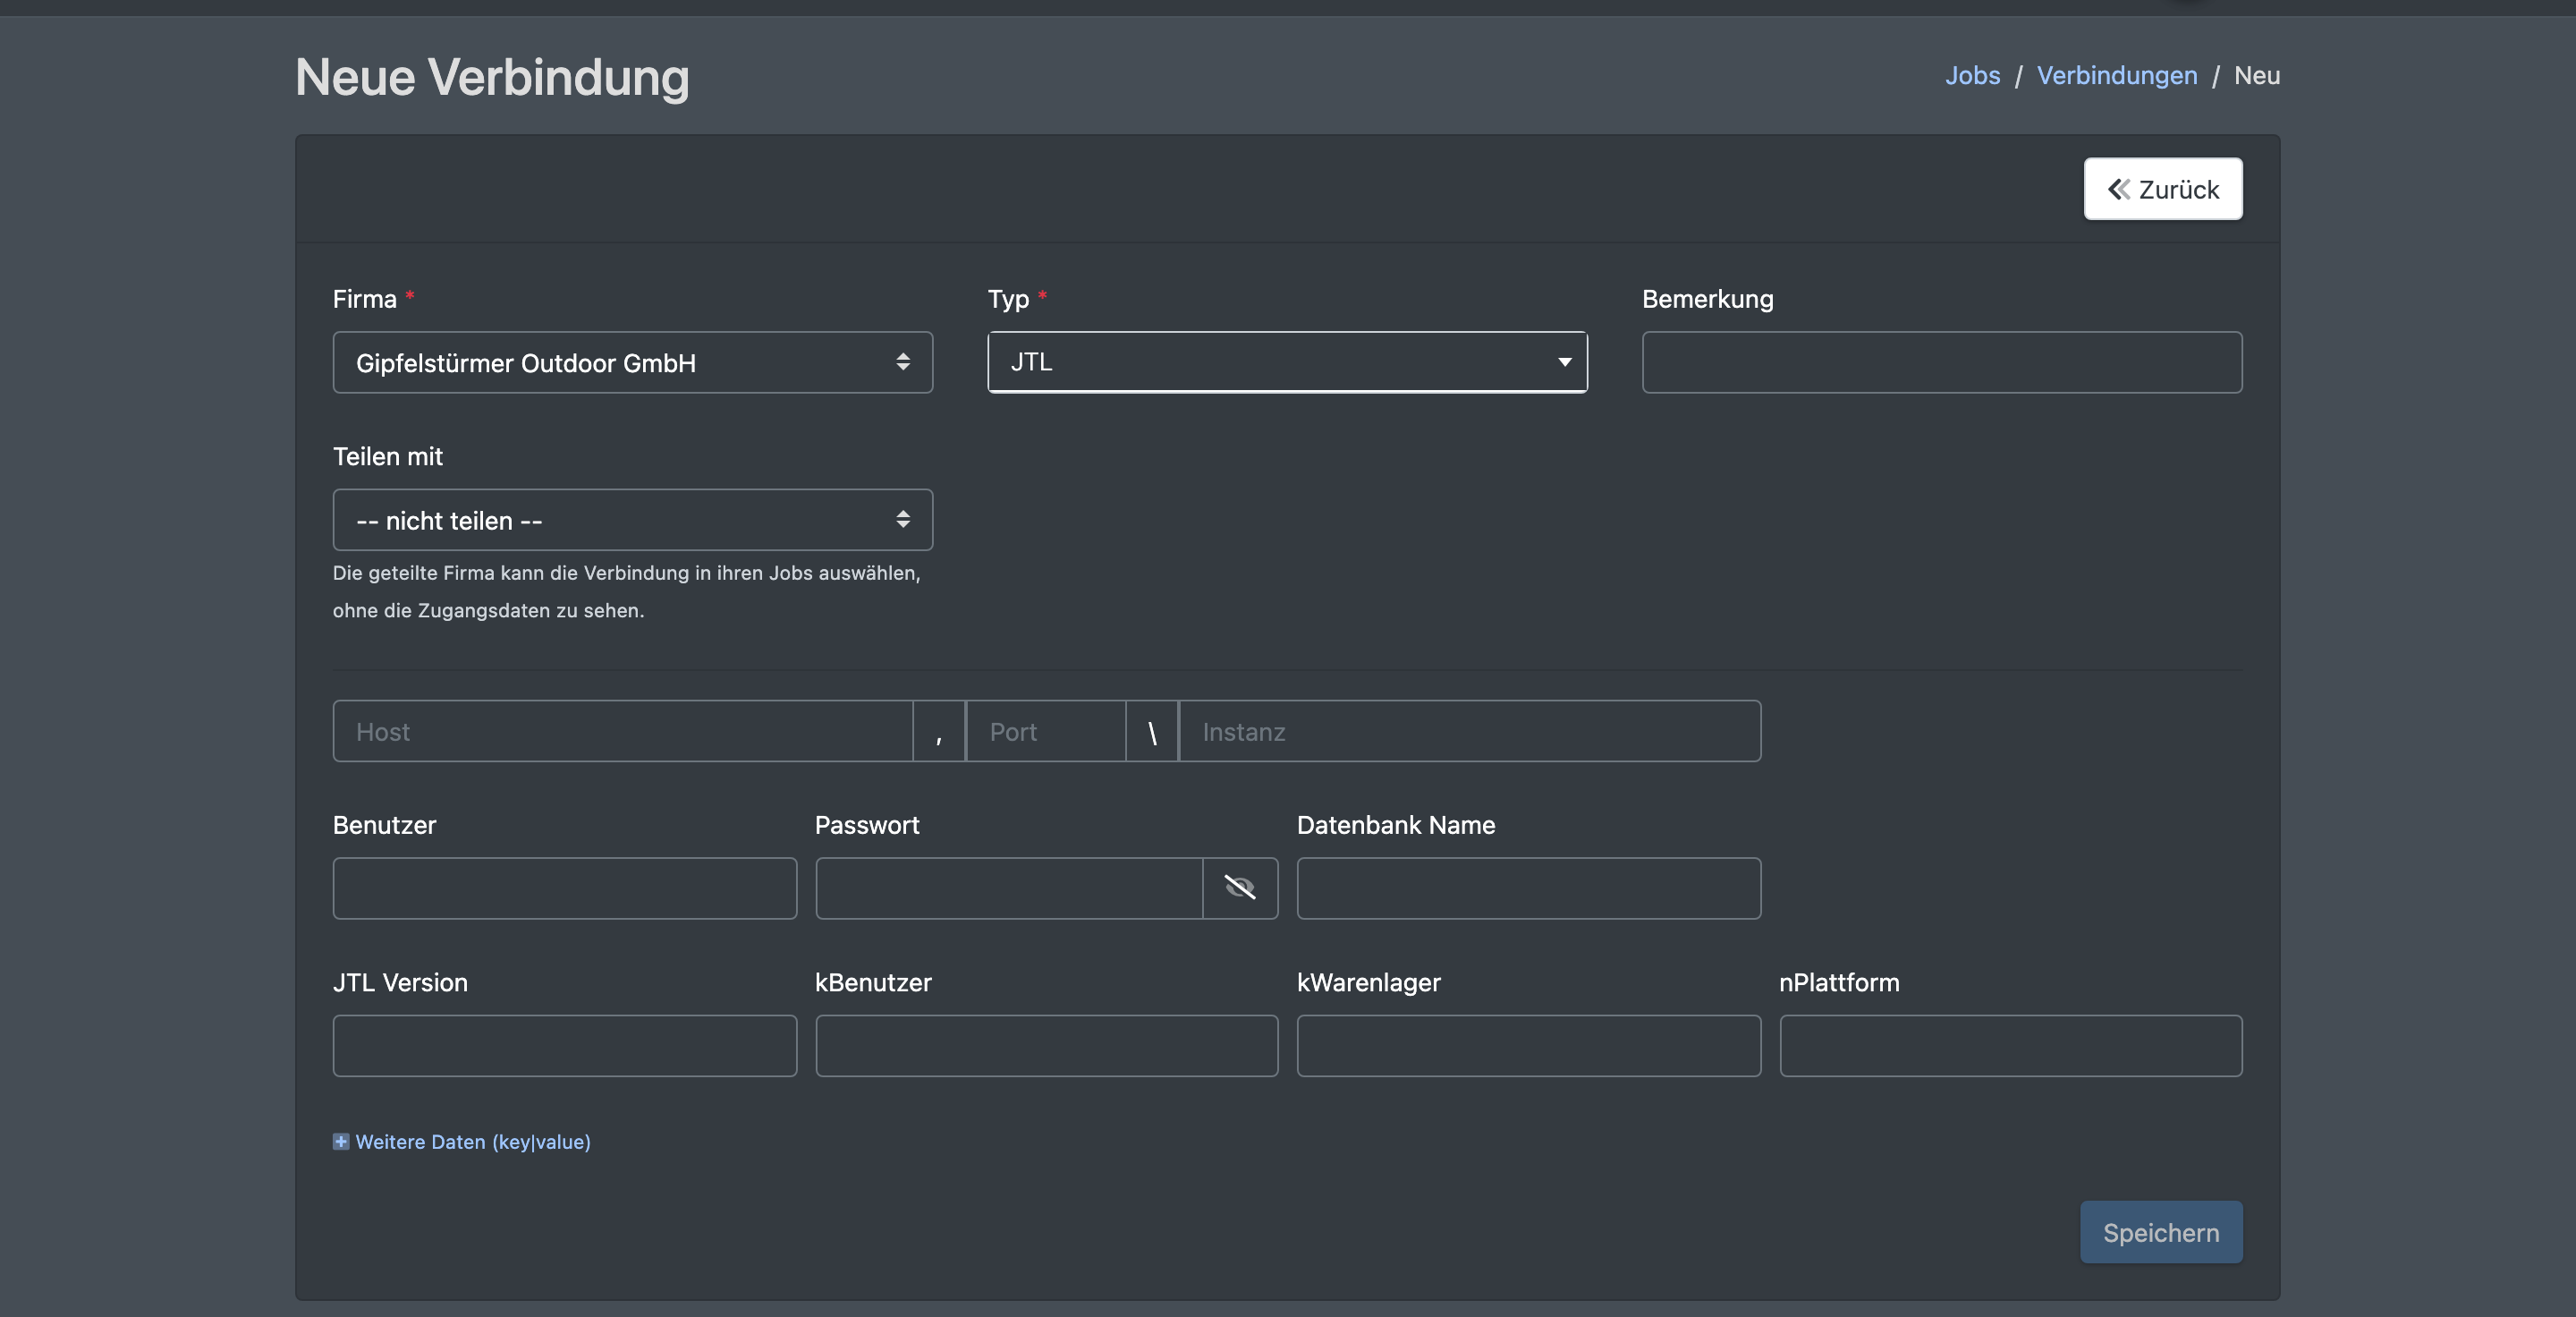Focus the kWarenlager input field

point(1529,1046)
